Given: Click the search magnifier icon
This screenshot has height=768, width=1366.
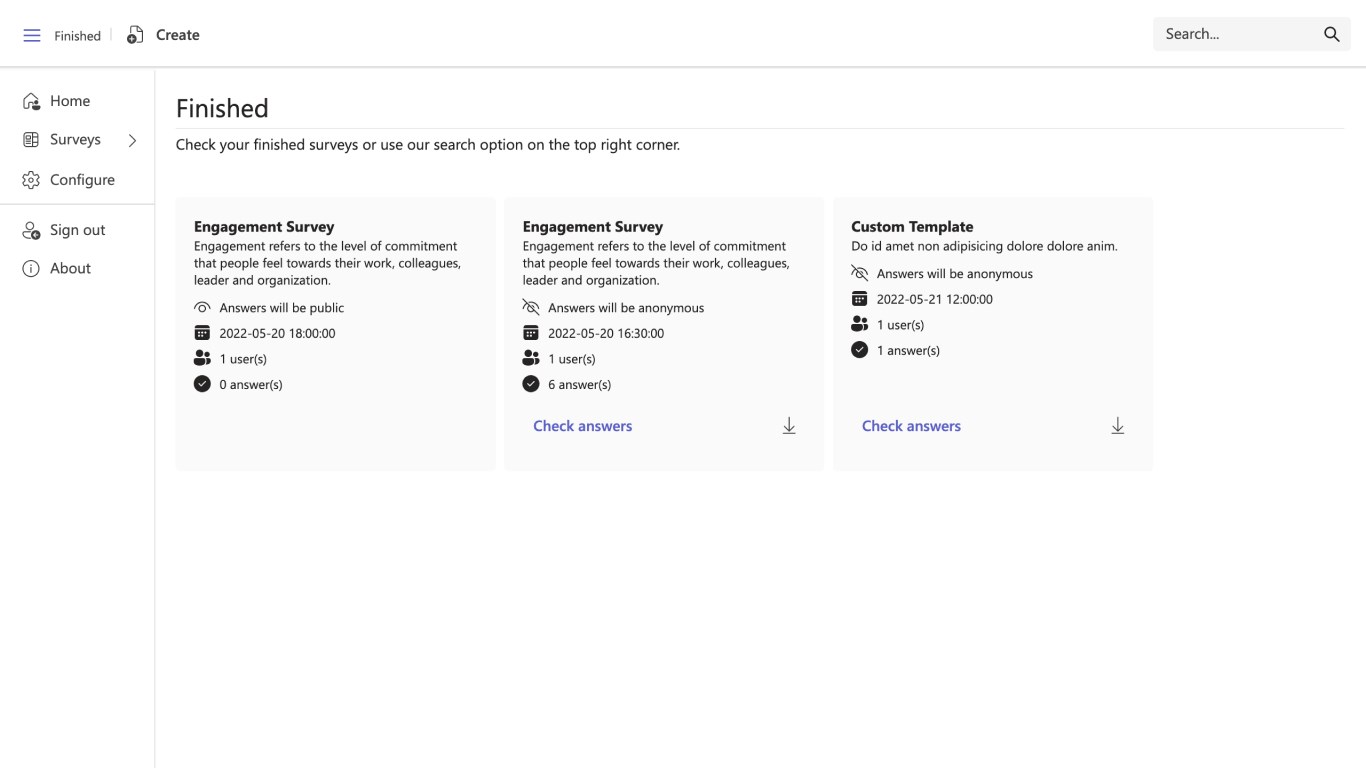Looking at the screenshot, I should pos(1331,34).
